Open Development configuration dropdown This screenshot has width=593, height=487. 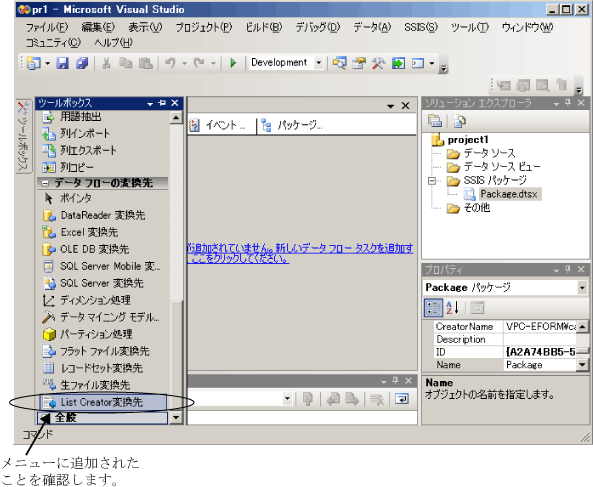pyautogui.click(x=319, y=63)
